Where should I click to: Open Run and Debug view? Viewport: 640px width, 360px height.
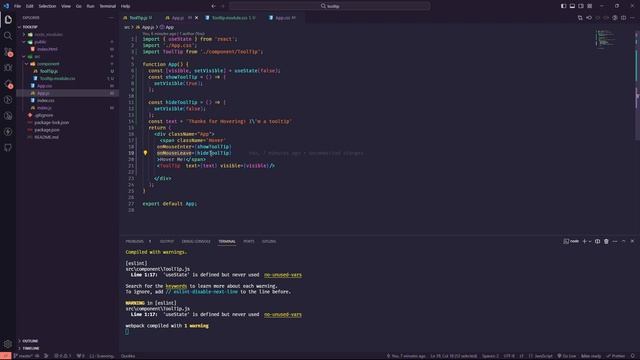[8, 68]
